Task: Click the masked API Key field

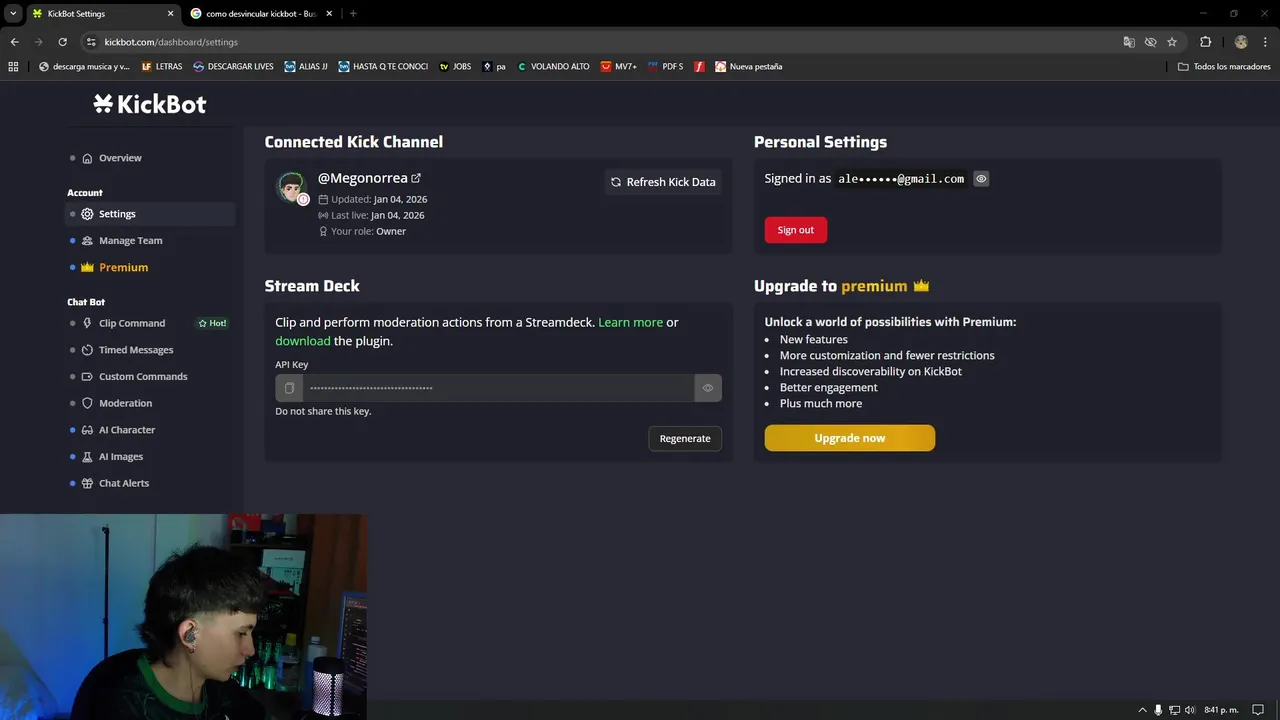Action: pos(498,388)
